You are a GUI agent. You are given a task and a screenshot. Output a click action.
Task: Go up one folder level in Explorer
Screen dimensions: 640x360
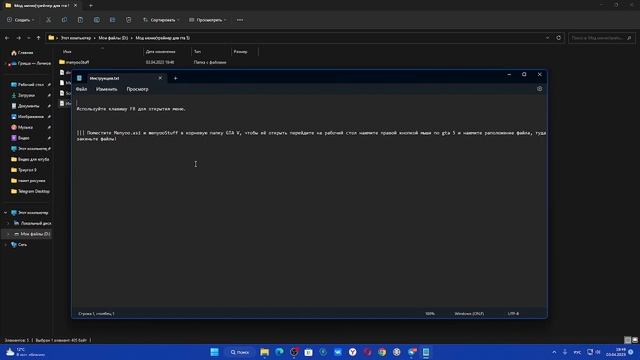(x=38, y=38)
